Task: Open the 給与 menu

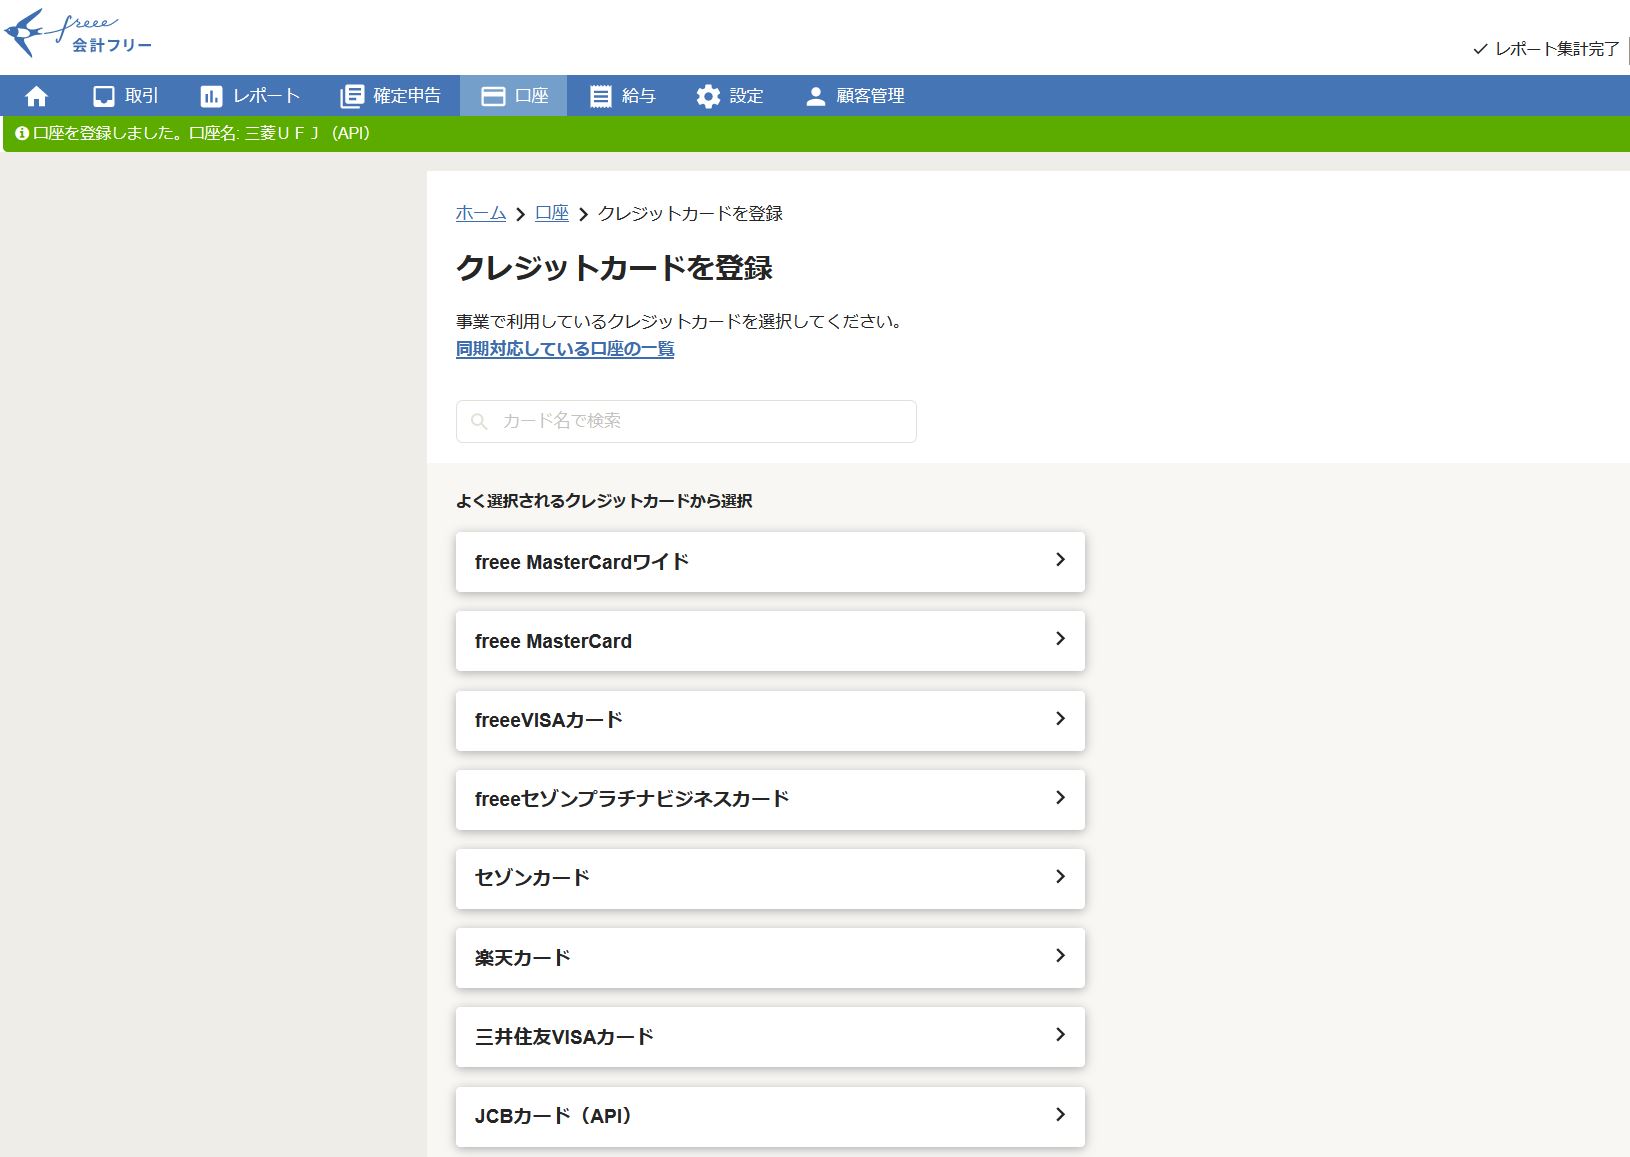Action: 622,96
